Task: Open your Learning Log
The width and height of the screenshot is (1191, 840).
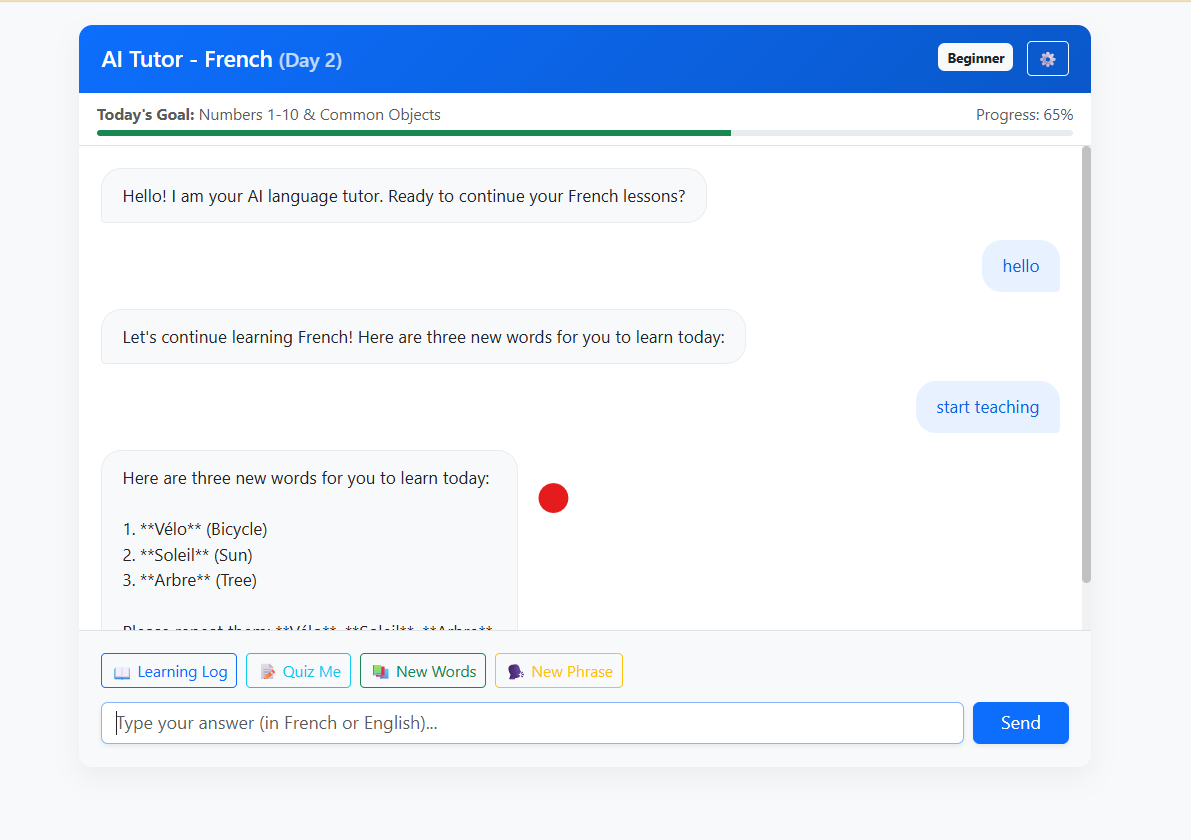Action: coord(168,670)
